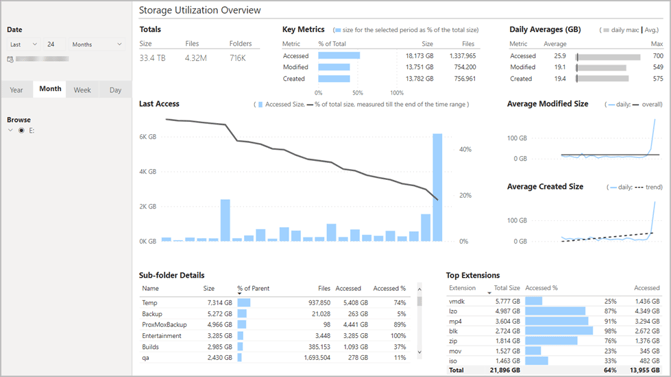Open the Last relative date dropdown
The width and height of the screenshot is (671, 377).
click(x=23, y=45)
